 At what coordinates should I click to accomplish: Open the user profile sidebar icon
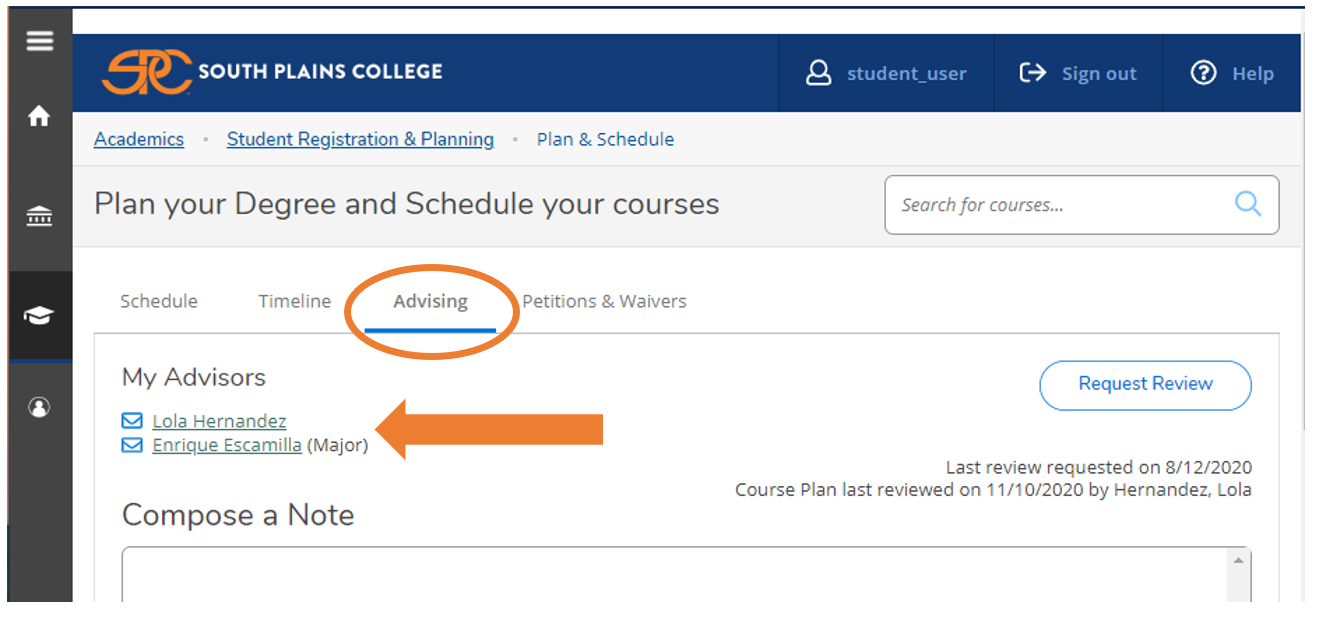[x=39, y=407]
